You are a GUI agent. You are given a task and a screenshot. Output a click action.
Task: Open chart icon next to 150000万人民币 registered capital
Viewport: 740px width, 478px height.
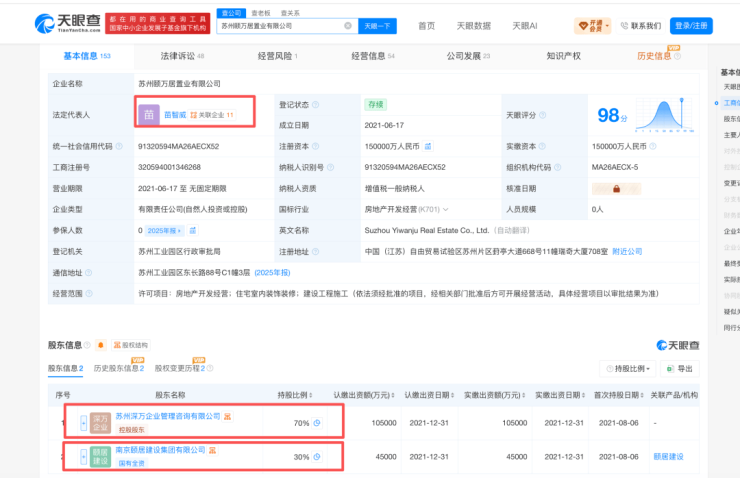pyautogui.click(x=428, y=146)
